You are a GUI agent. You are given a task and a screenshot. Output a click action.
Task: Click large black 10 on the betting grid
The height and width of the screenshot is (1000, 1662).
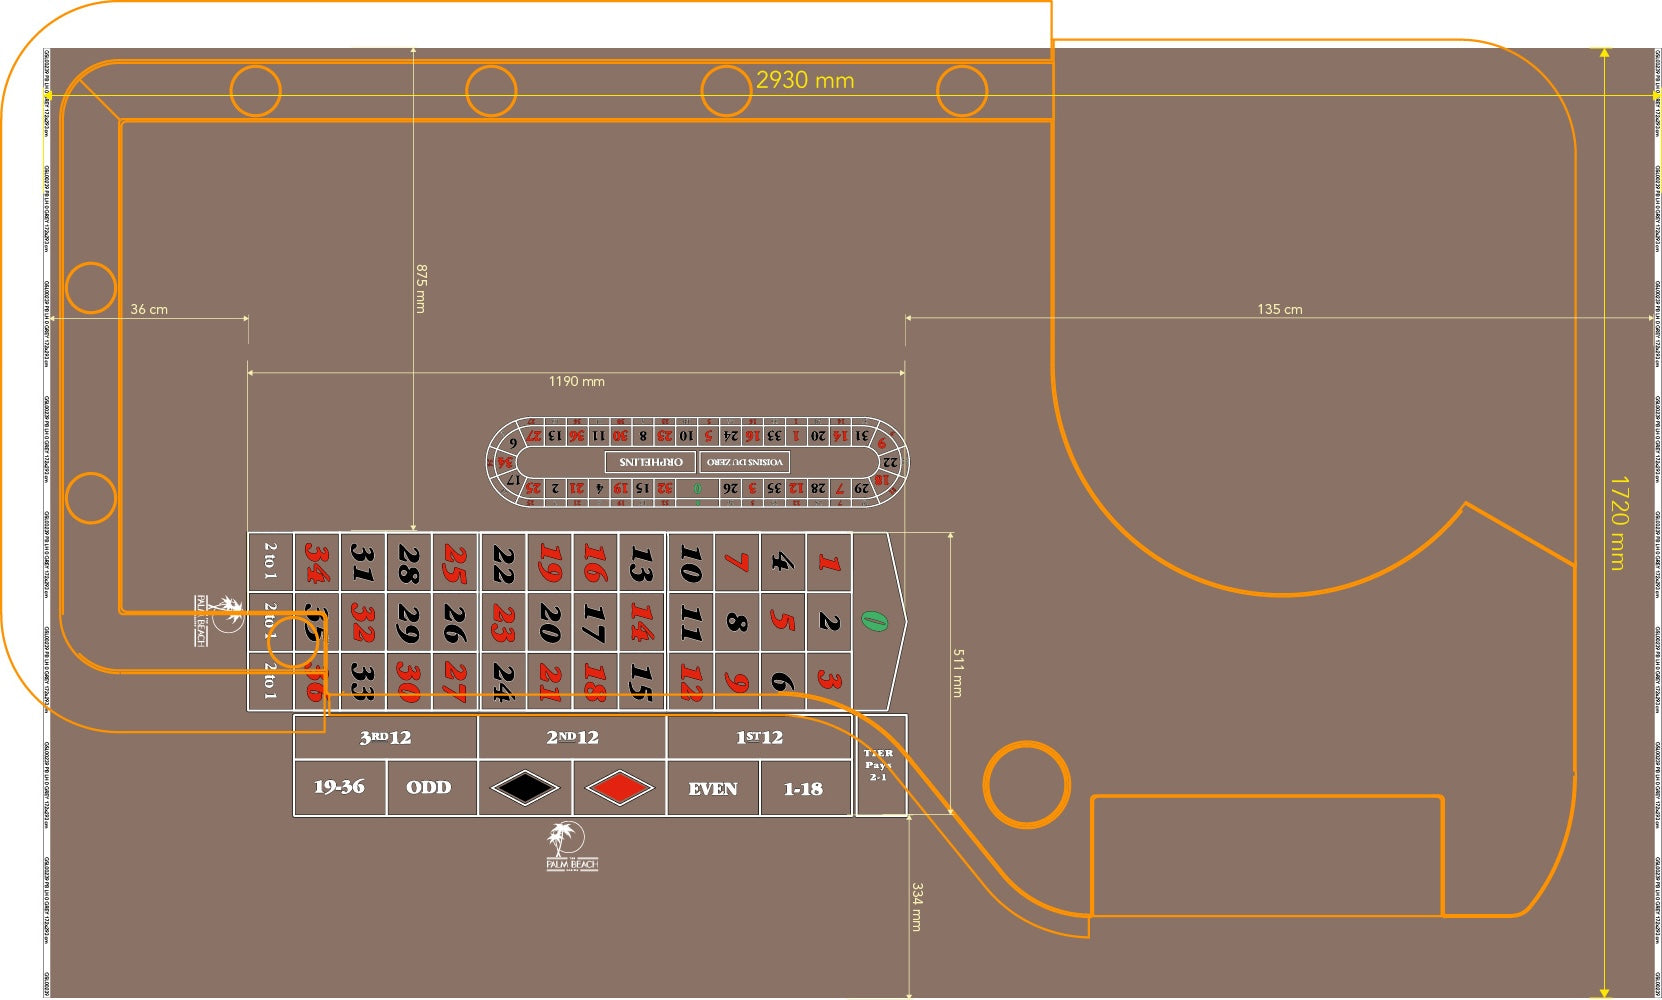click(690, 562)
